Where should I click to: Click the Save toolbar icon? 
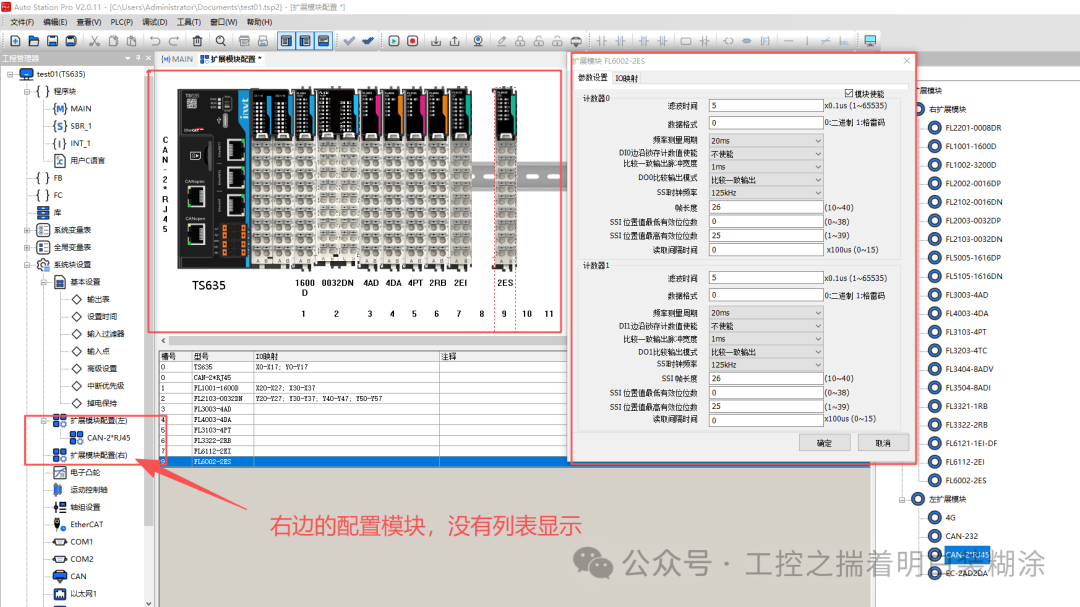52,41
